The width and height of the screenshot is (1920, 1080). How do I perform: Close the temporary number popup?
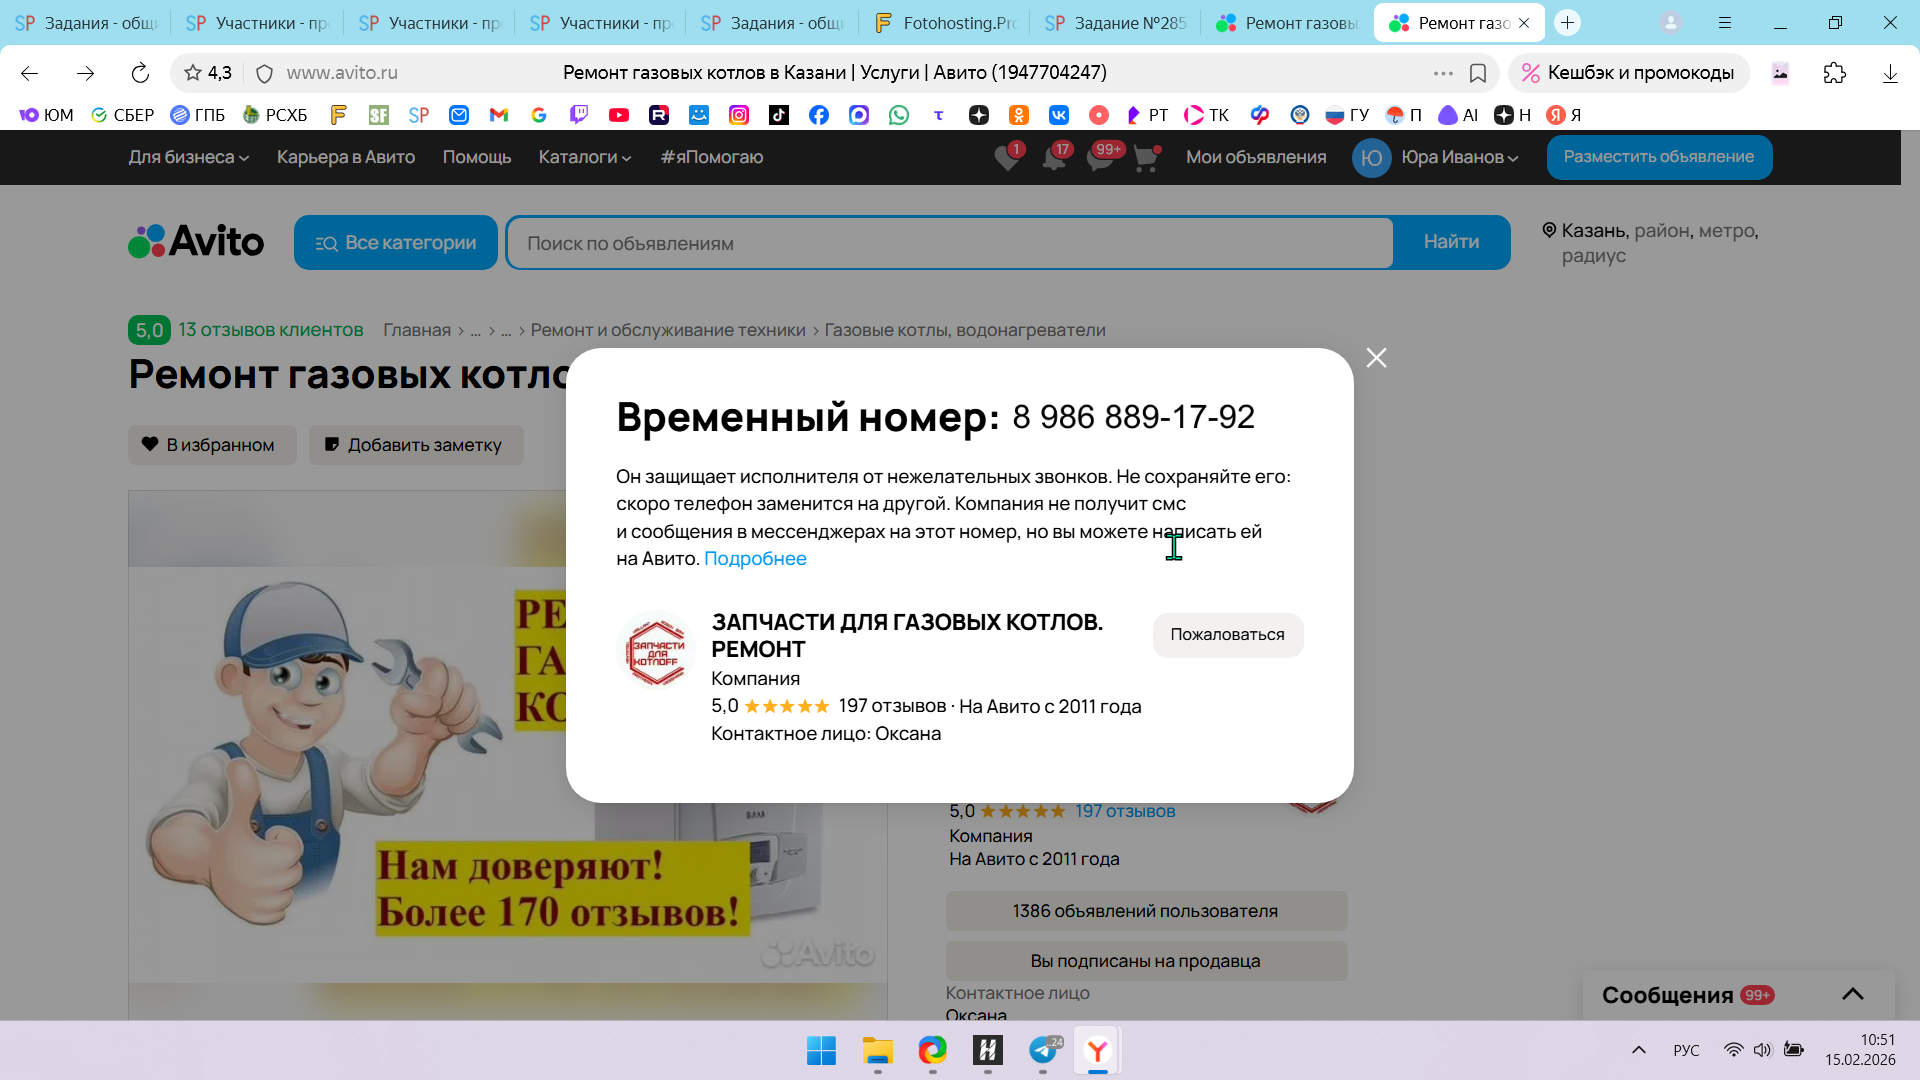click(x=1376, y=358)
